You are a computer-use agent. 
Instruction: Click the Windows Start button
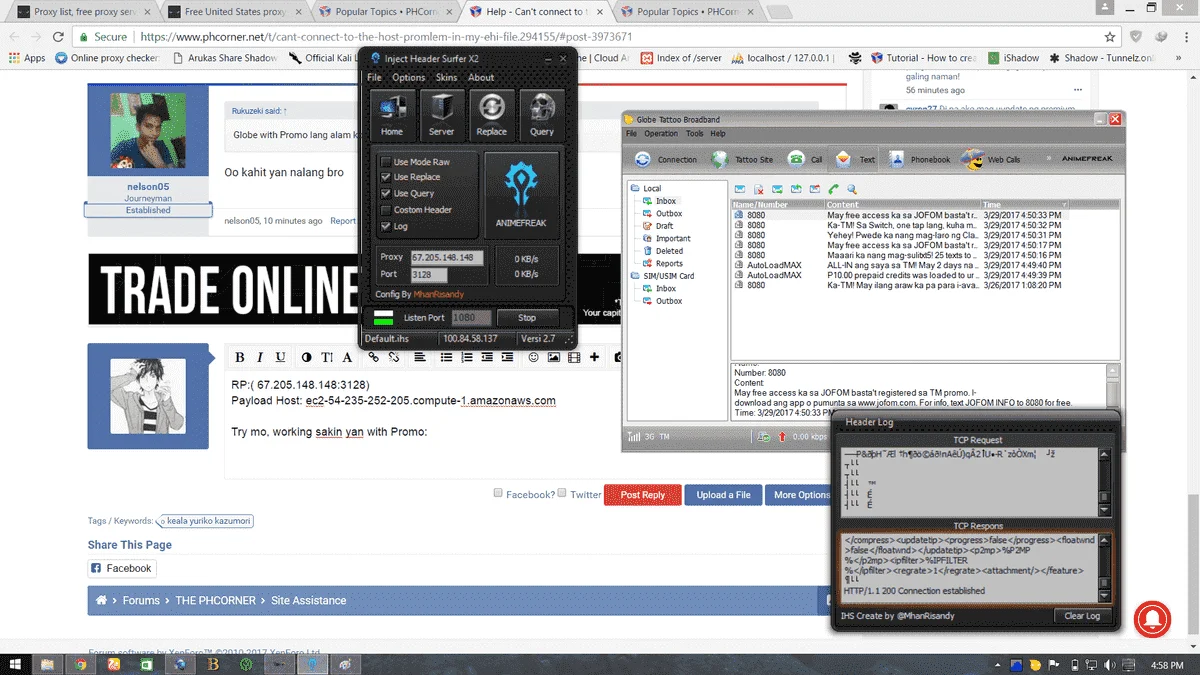click(x=14, y=662)
